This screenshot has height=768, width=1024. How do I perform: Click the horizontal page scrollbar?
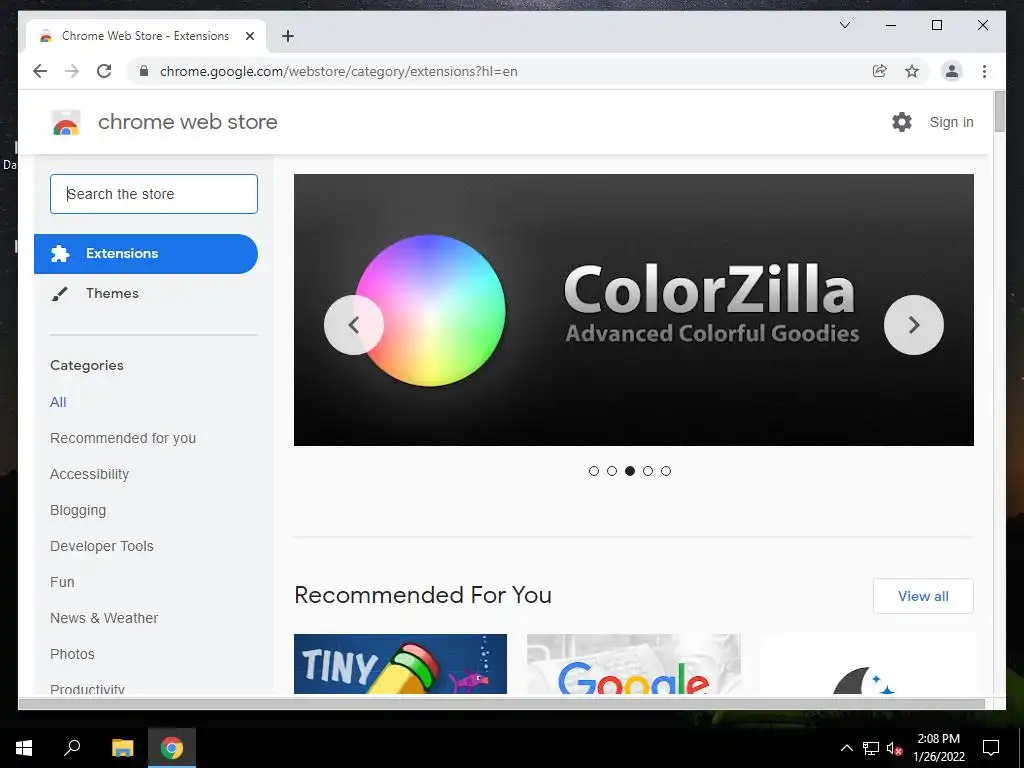tap(502, 703)
